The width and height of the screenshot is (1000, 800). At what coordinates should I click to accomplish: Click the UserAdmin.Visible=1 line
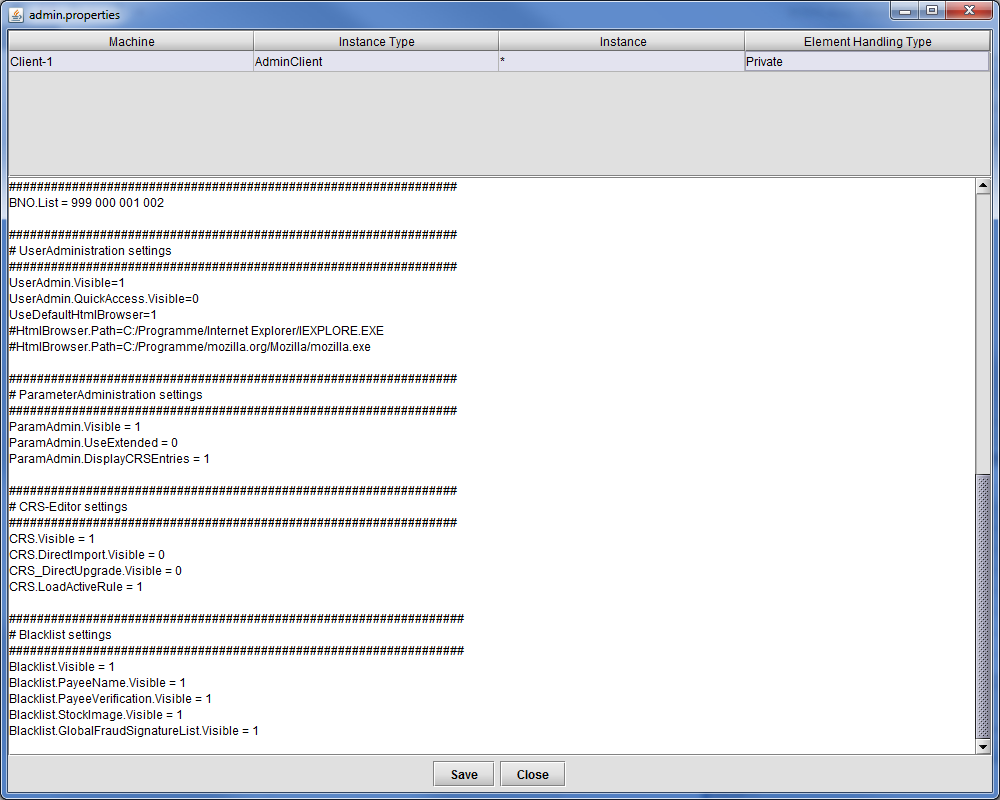point(67,283)
